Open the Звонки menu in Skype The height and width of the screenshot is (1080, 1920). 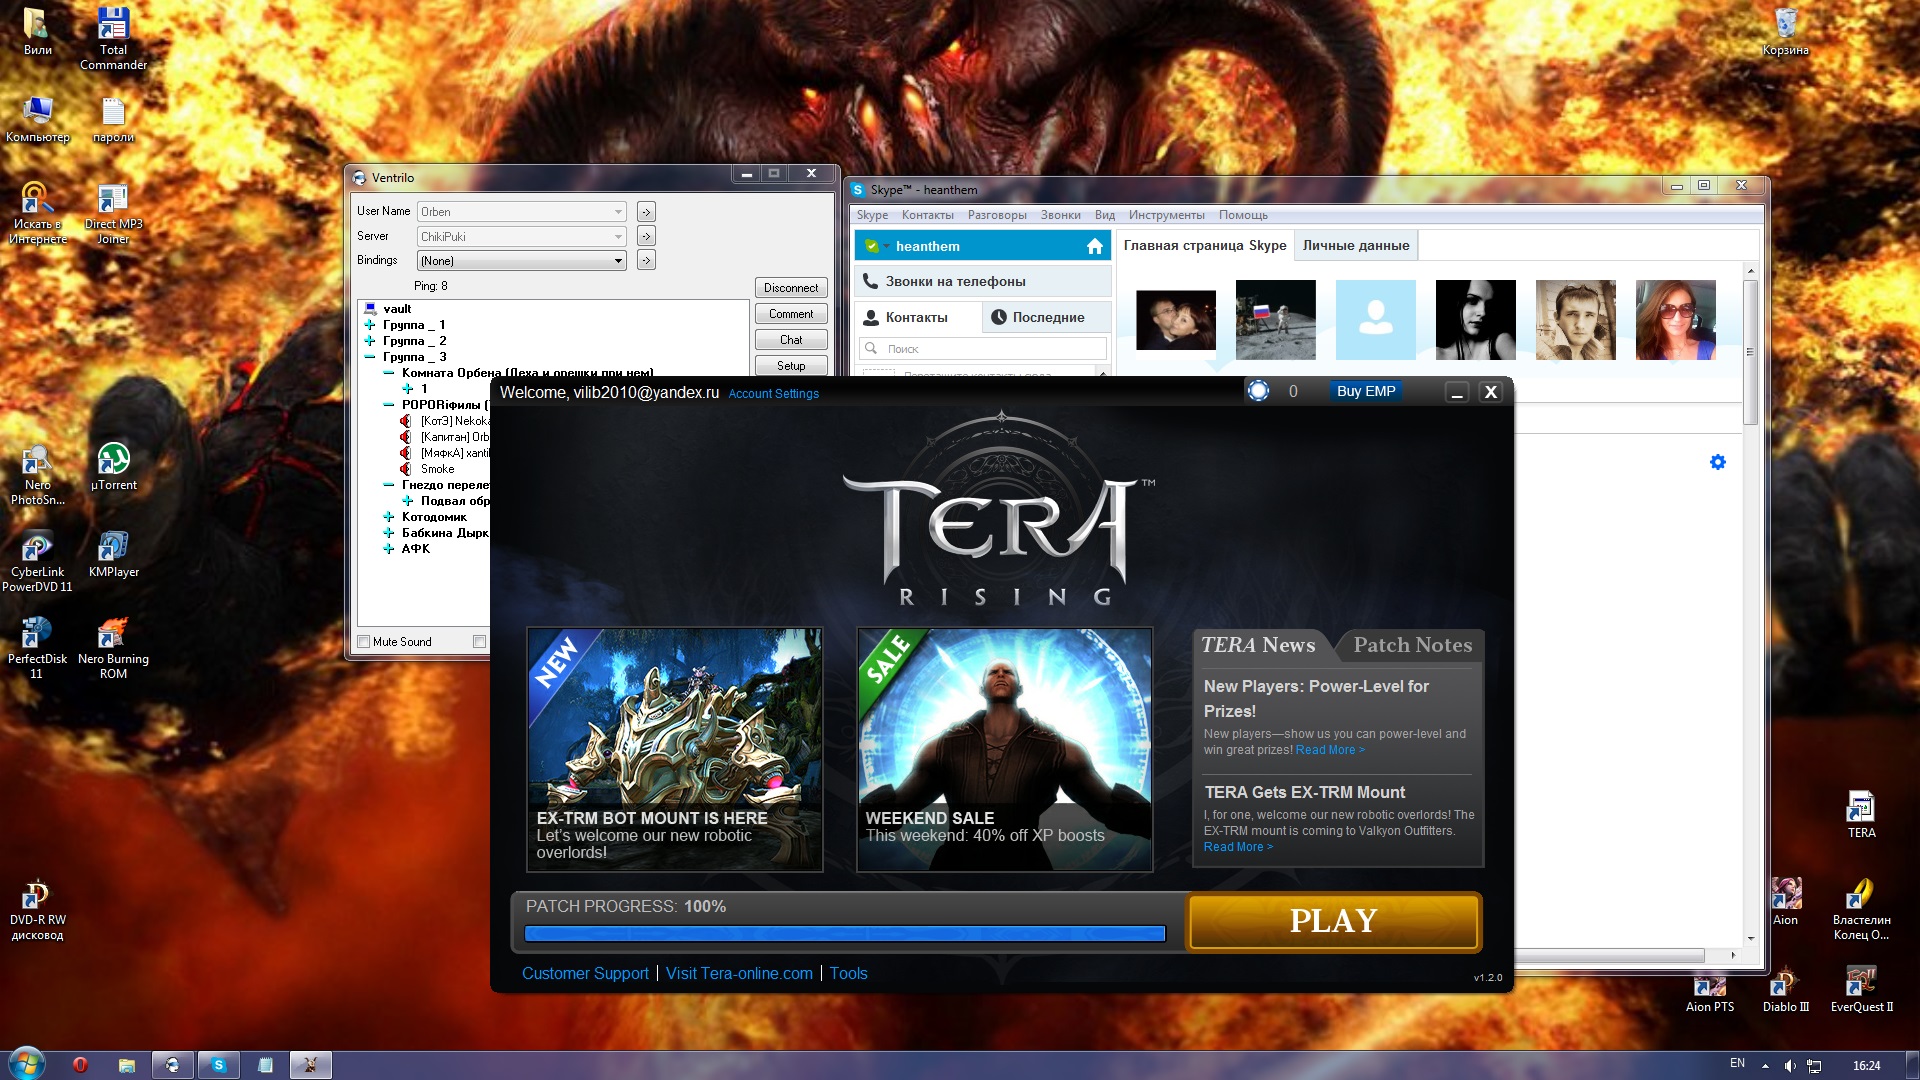point(1060,215)
